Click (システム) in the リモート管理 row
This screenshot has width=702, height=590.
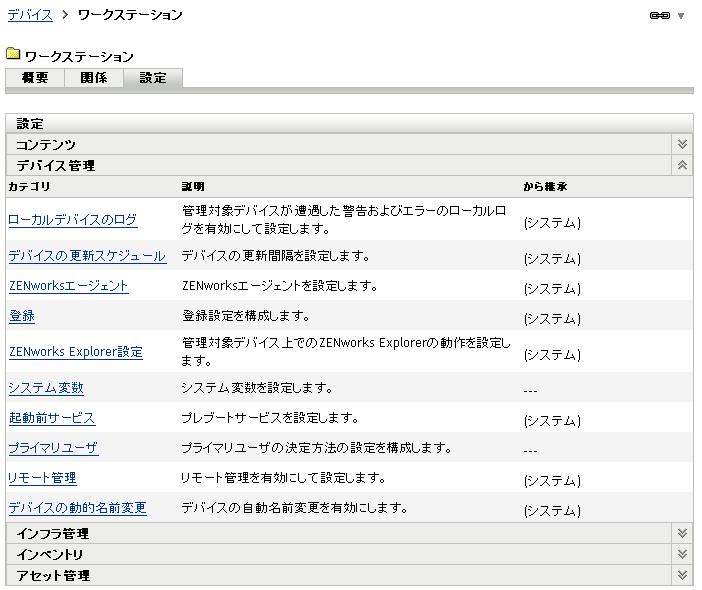tap(552, 480)
